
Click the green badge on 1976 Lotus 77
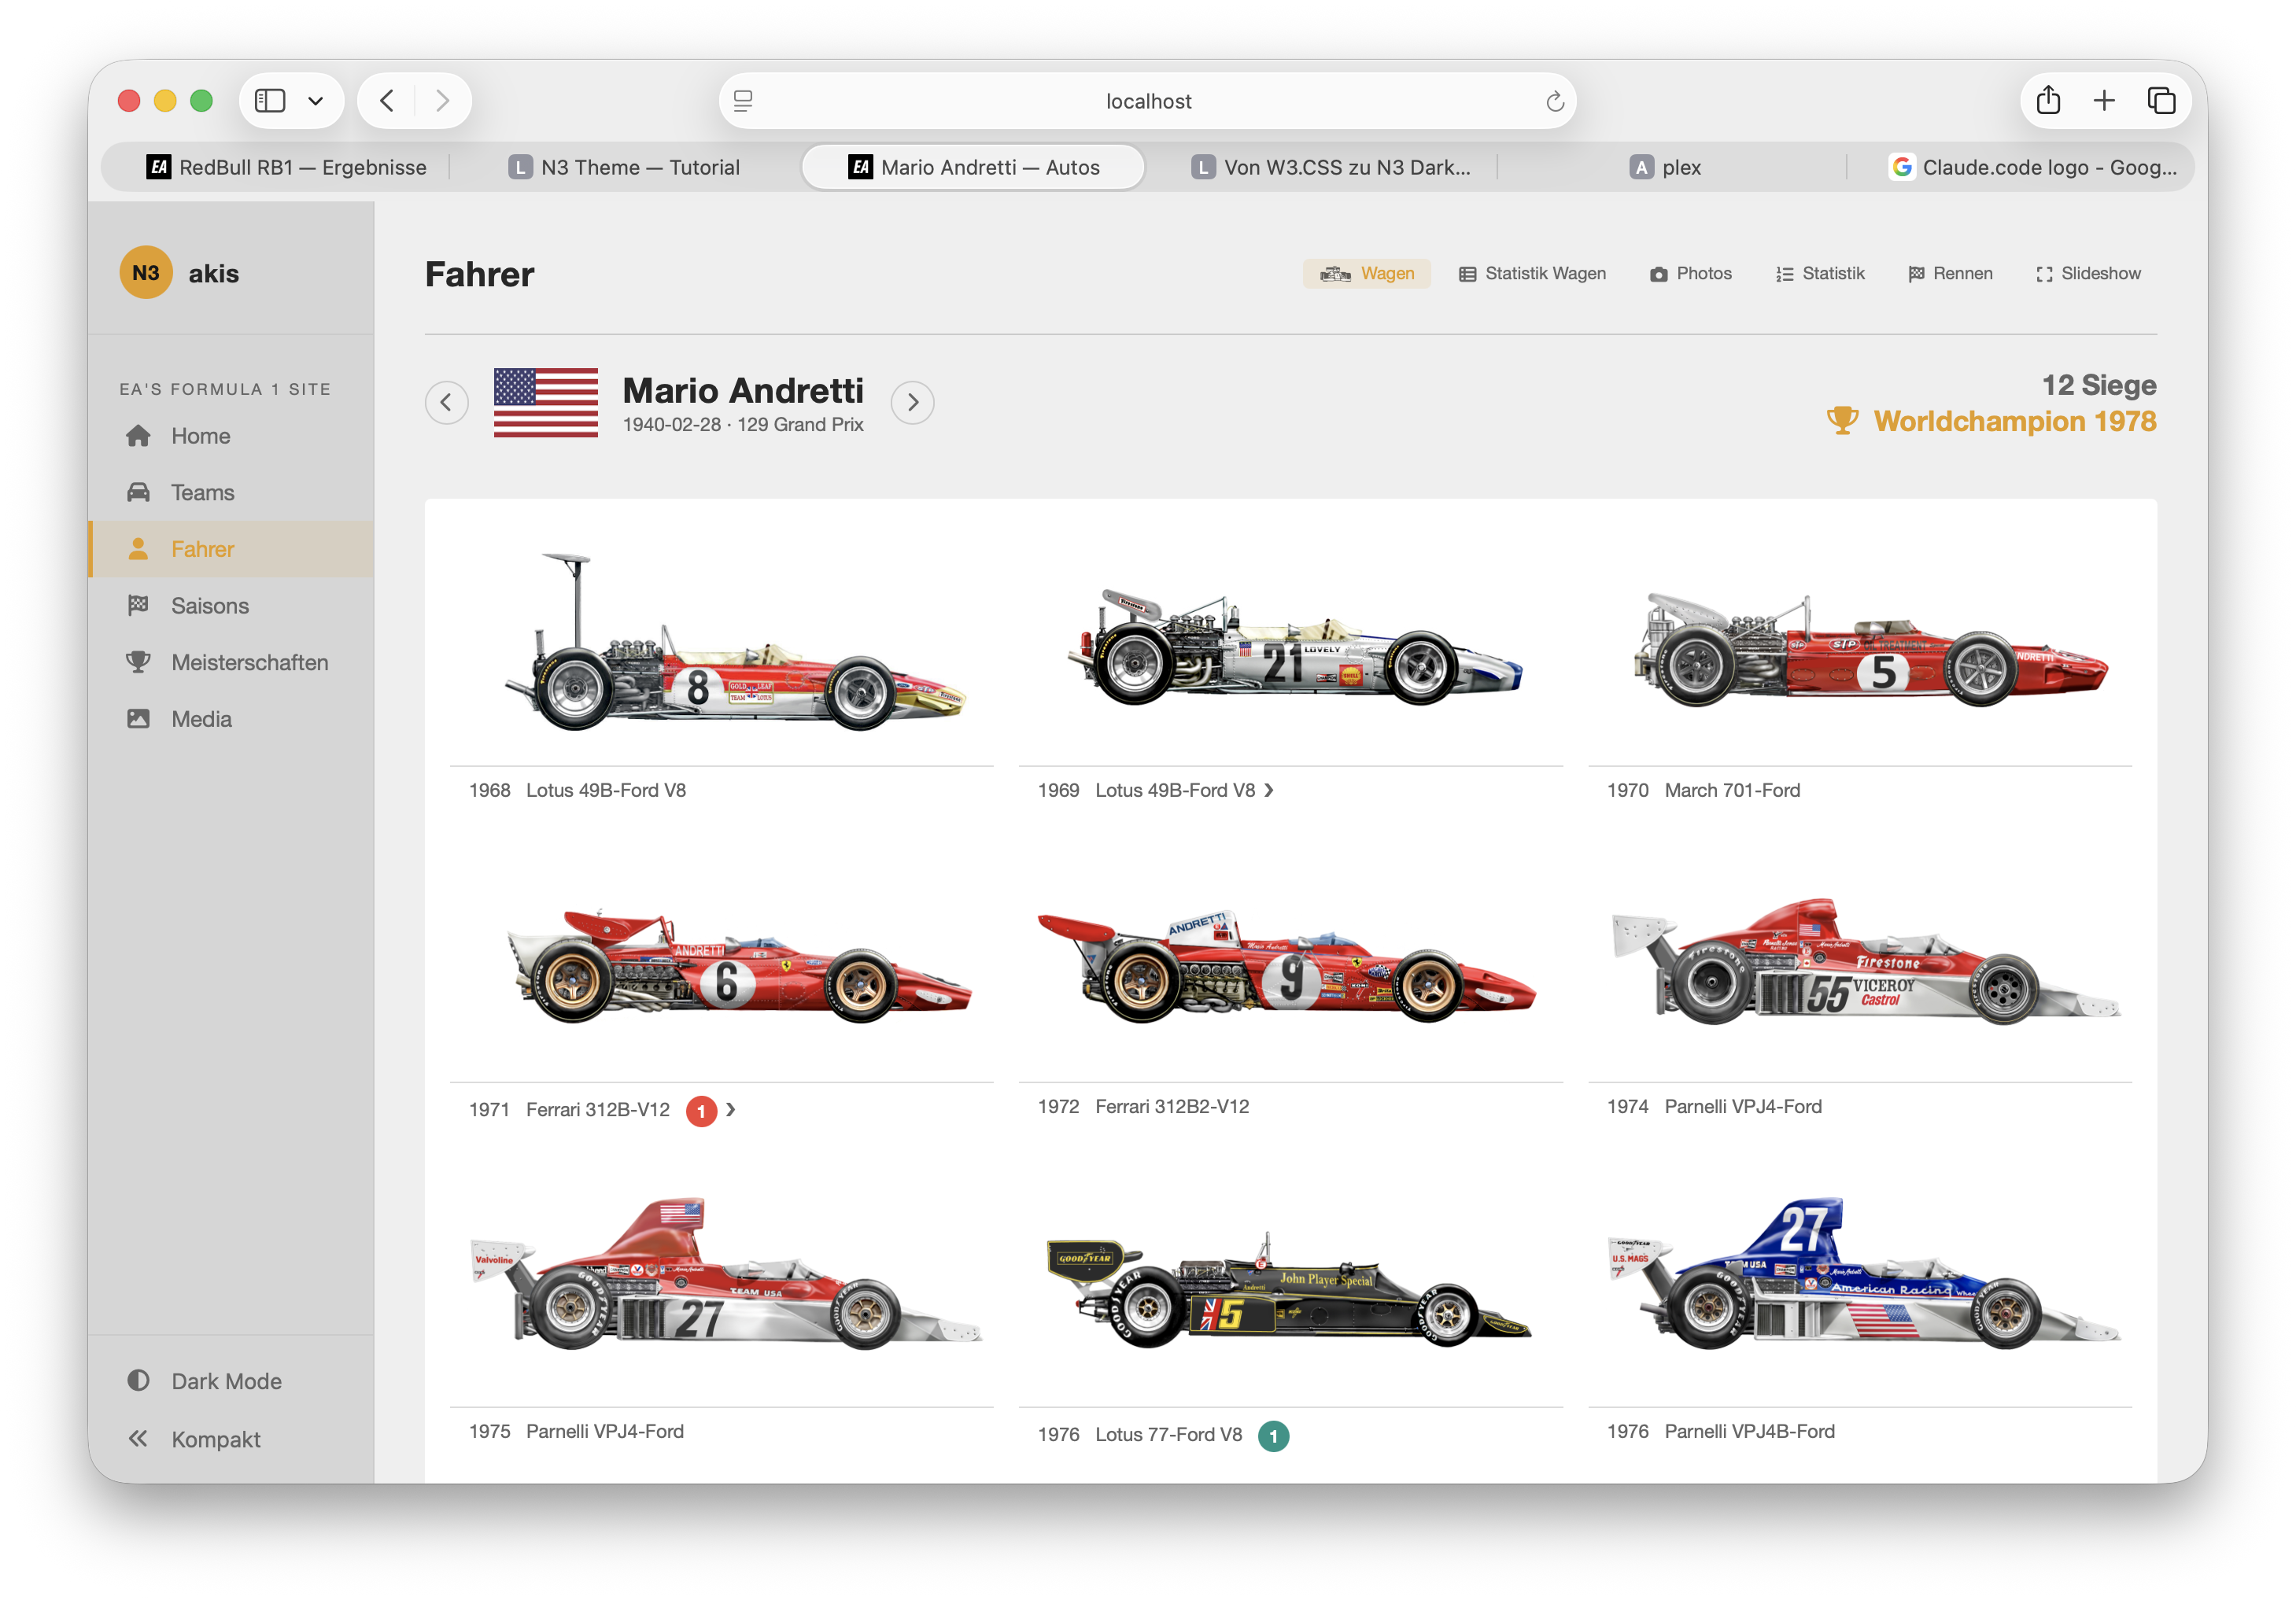coord(1273,1435)
